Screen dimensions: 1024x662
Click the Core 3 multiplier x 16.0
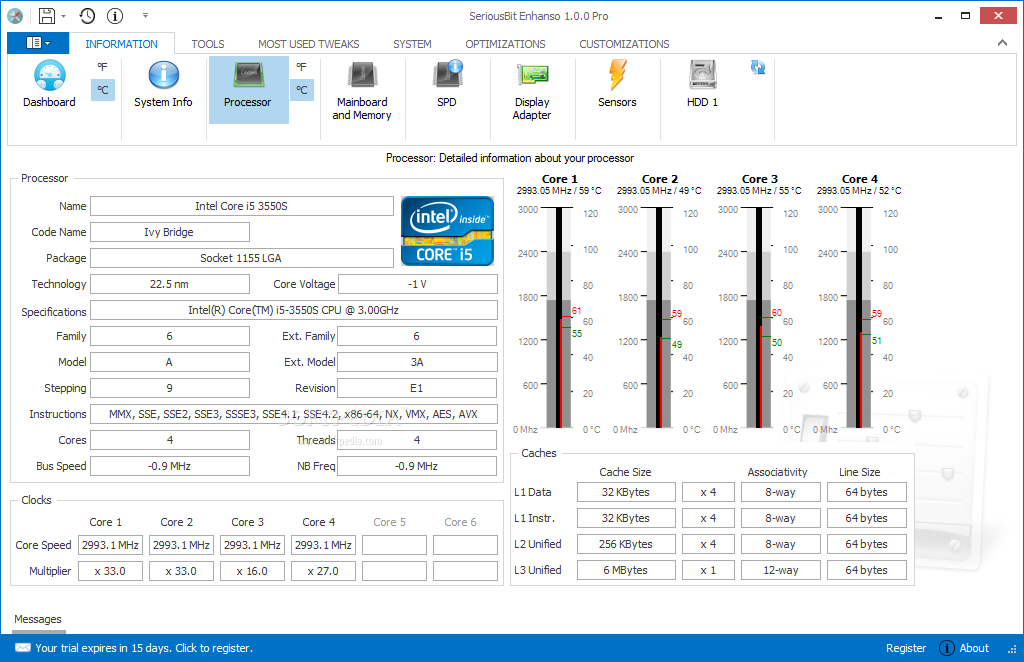tap(252, 571)
